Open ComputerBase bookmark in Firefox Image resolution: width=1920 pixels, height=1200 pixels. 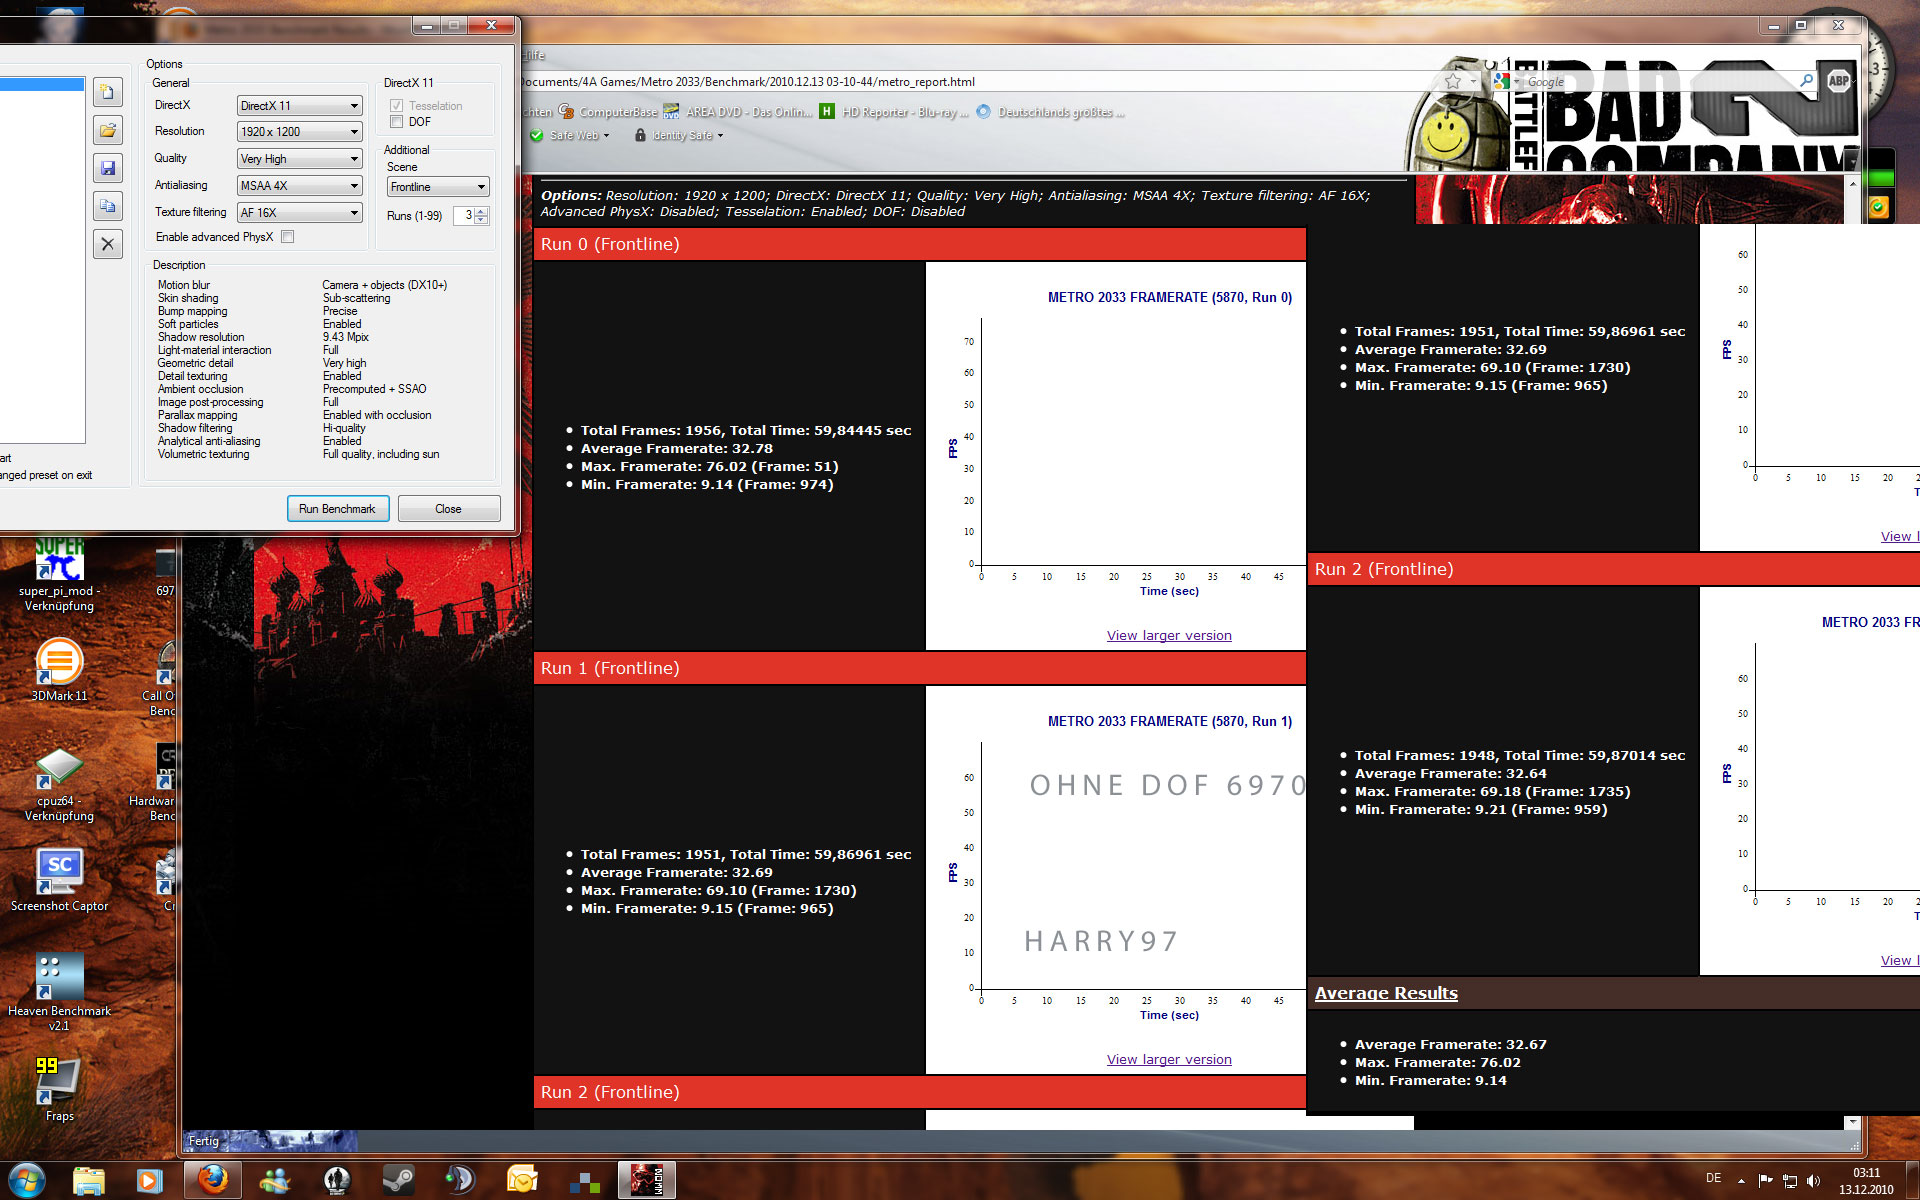pyautogui.click(x=608, y=112)
